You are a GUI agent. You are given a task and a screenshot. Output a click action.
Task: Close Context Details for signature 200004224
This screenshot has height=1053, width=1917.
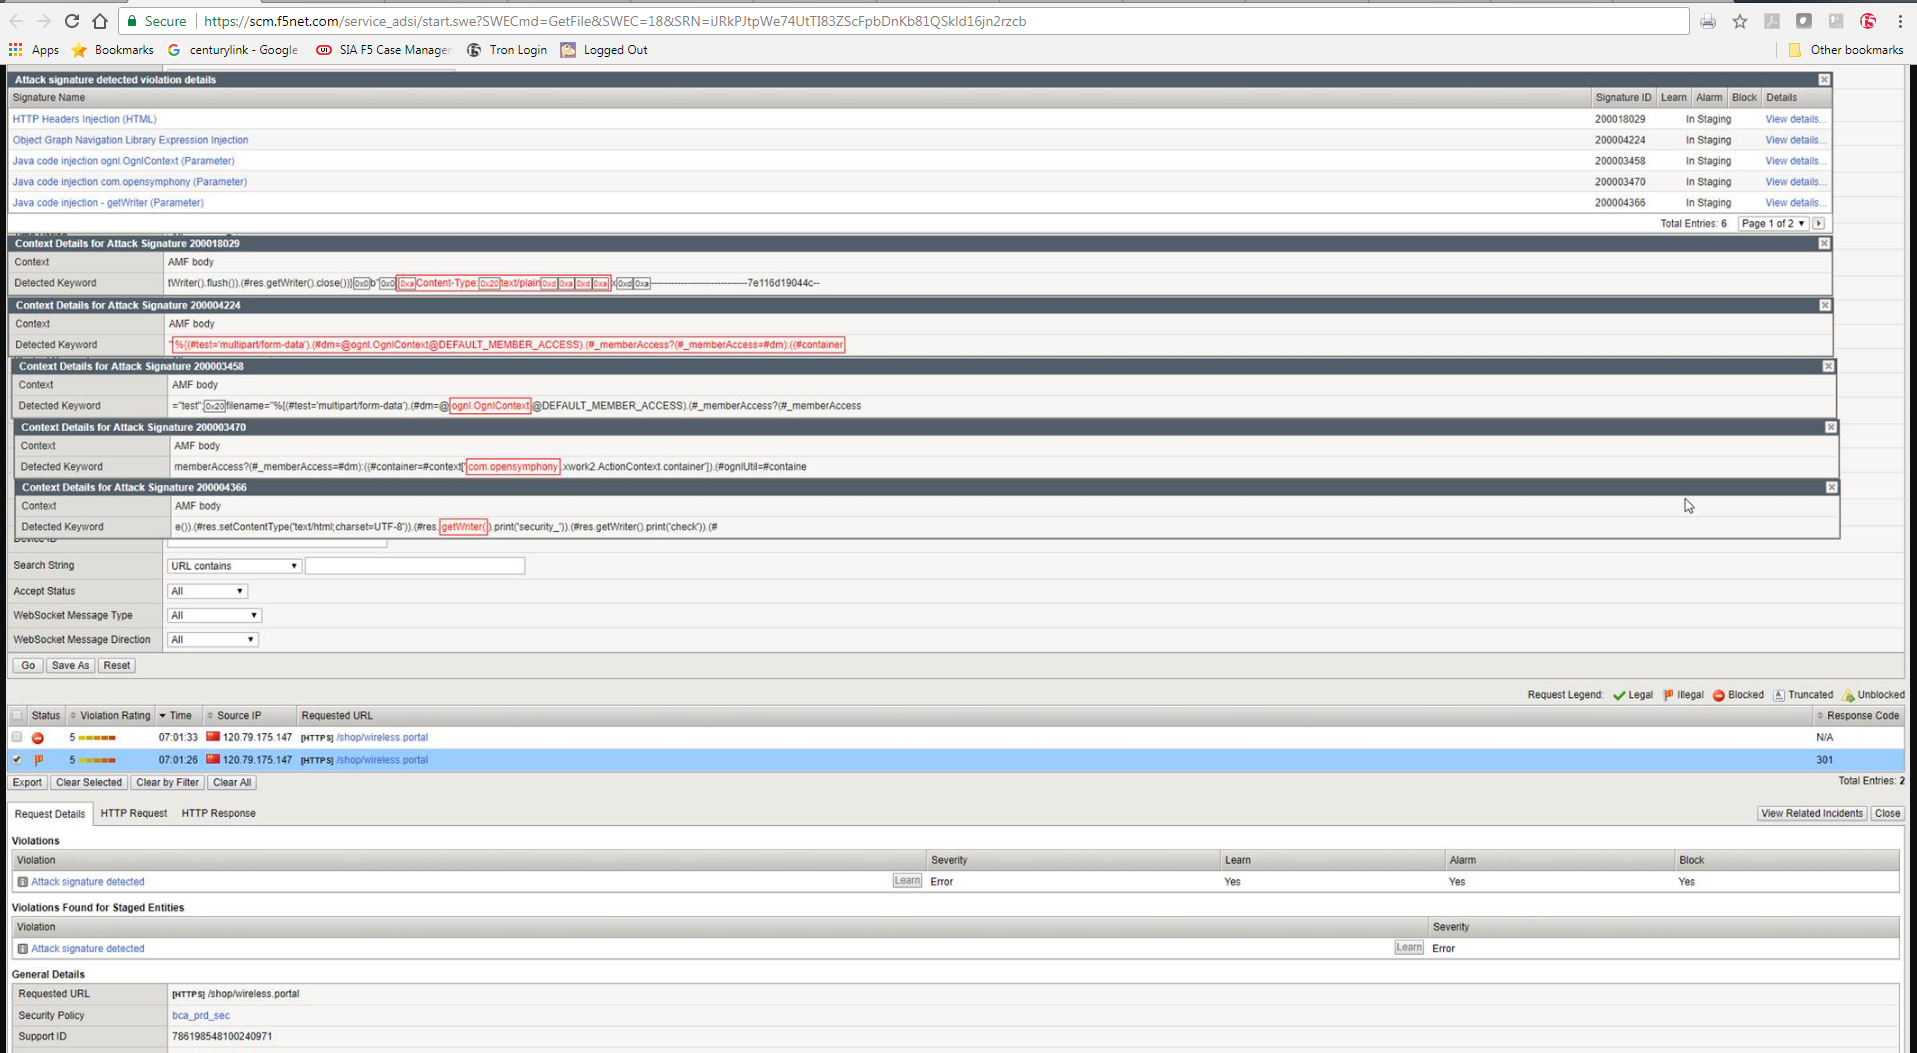tap(1825, 305)
